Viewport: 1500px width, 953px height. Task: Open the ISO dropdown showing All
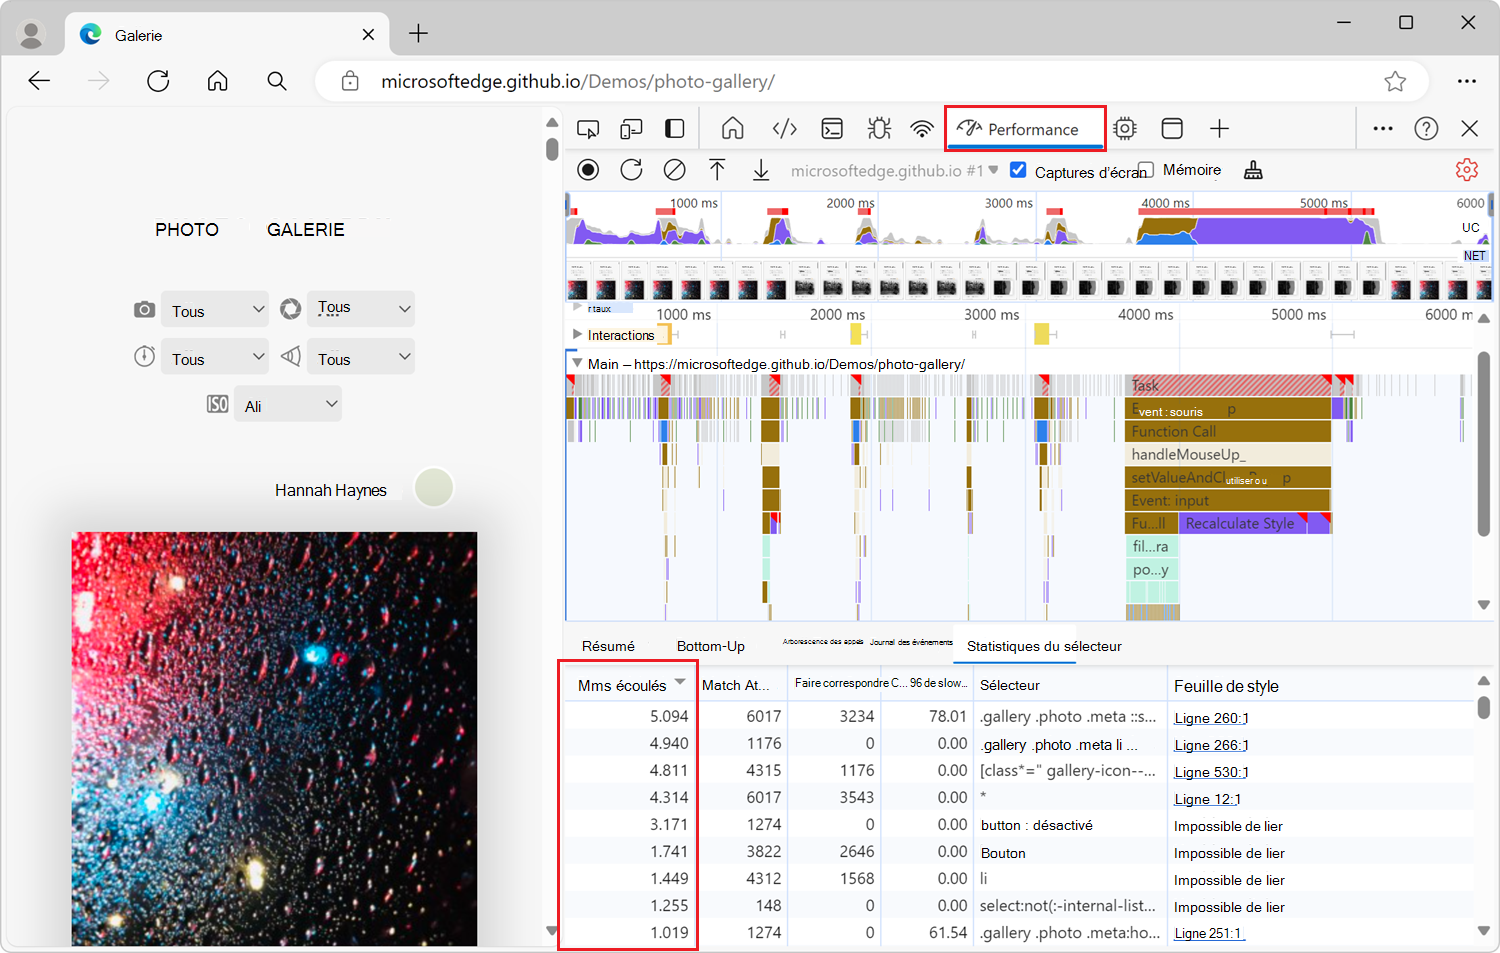(x=288, y=405)
